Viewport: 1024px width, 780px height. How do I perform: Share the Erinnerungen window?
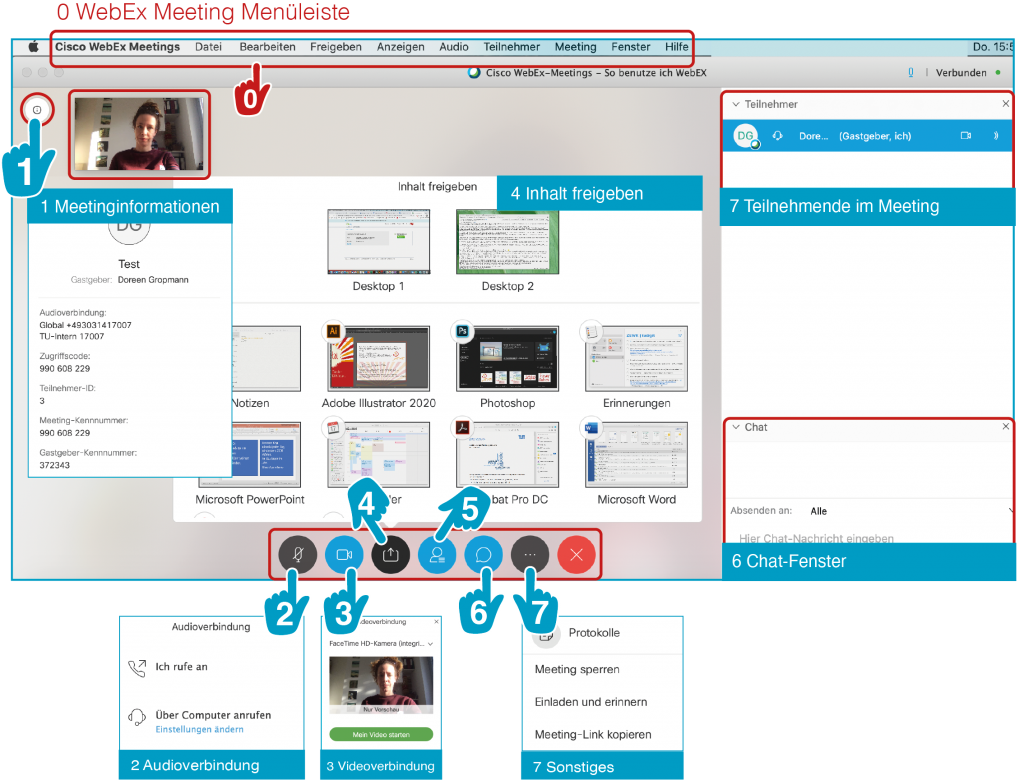[637, 359]
